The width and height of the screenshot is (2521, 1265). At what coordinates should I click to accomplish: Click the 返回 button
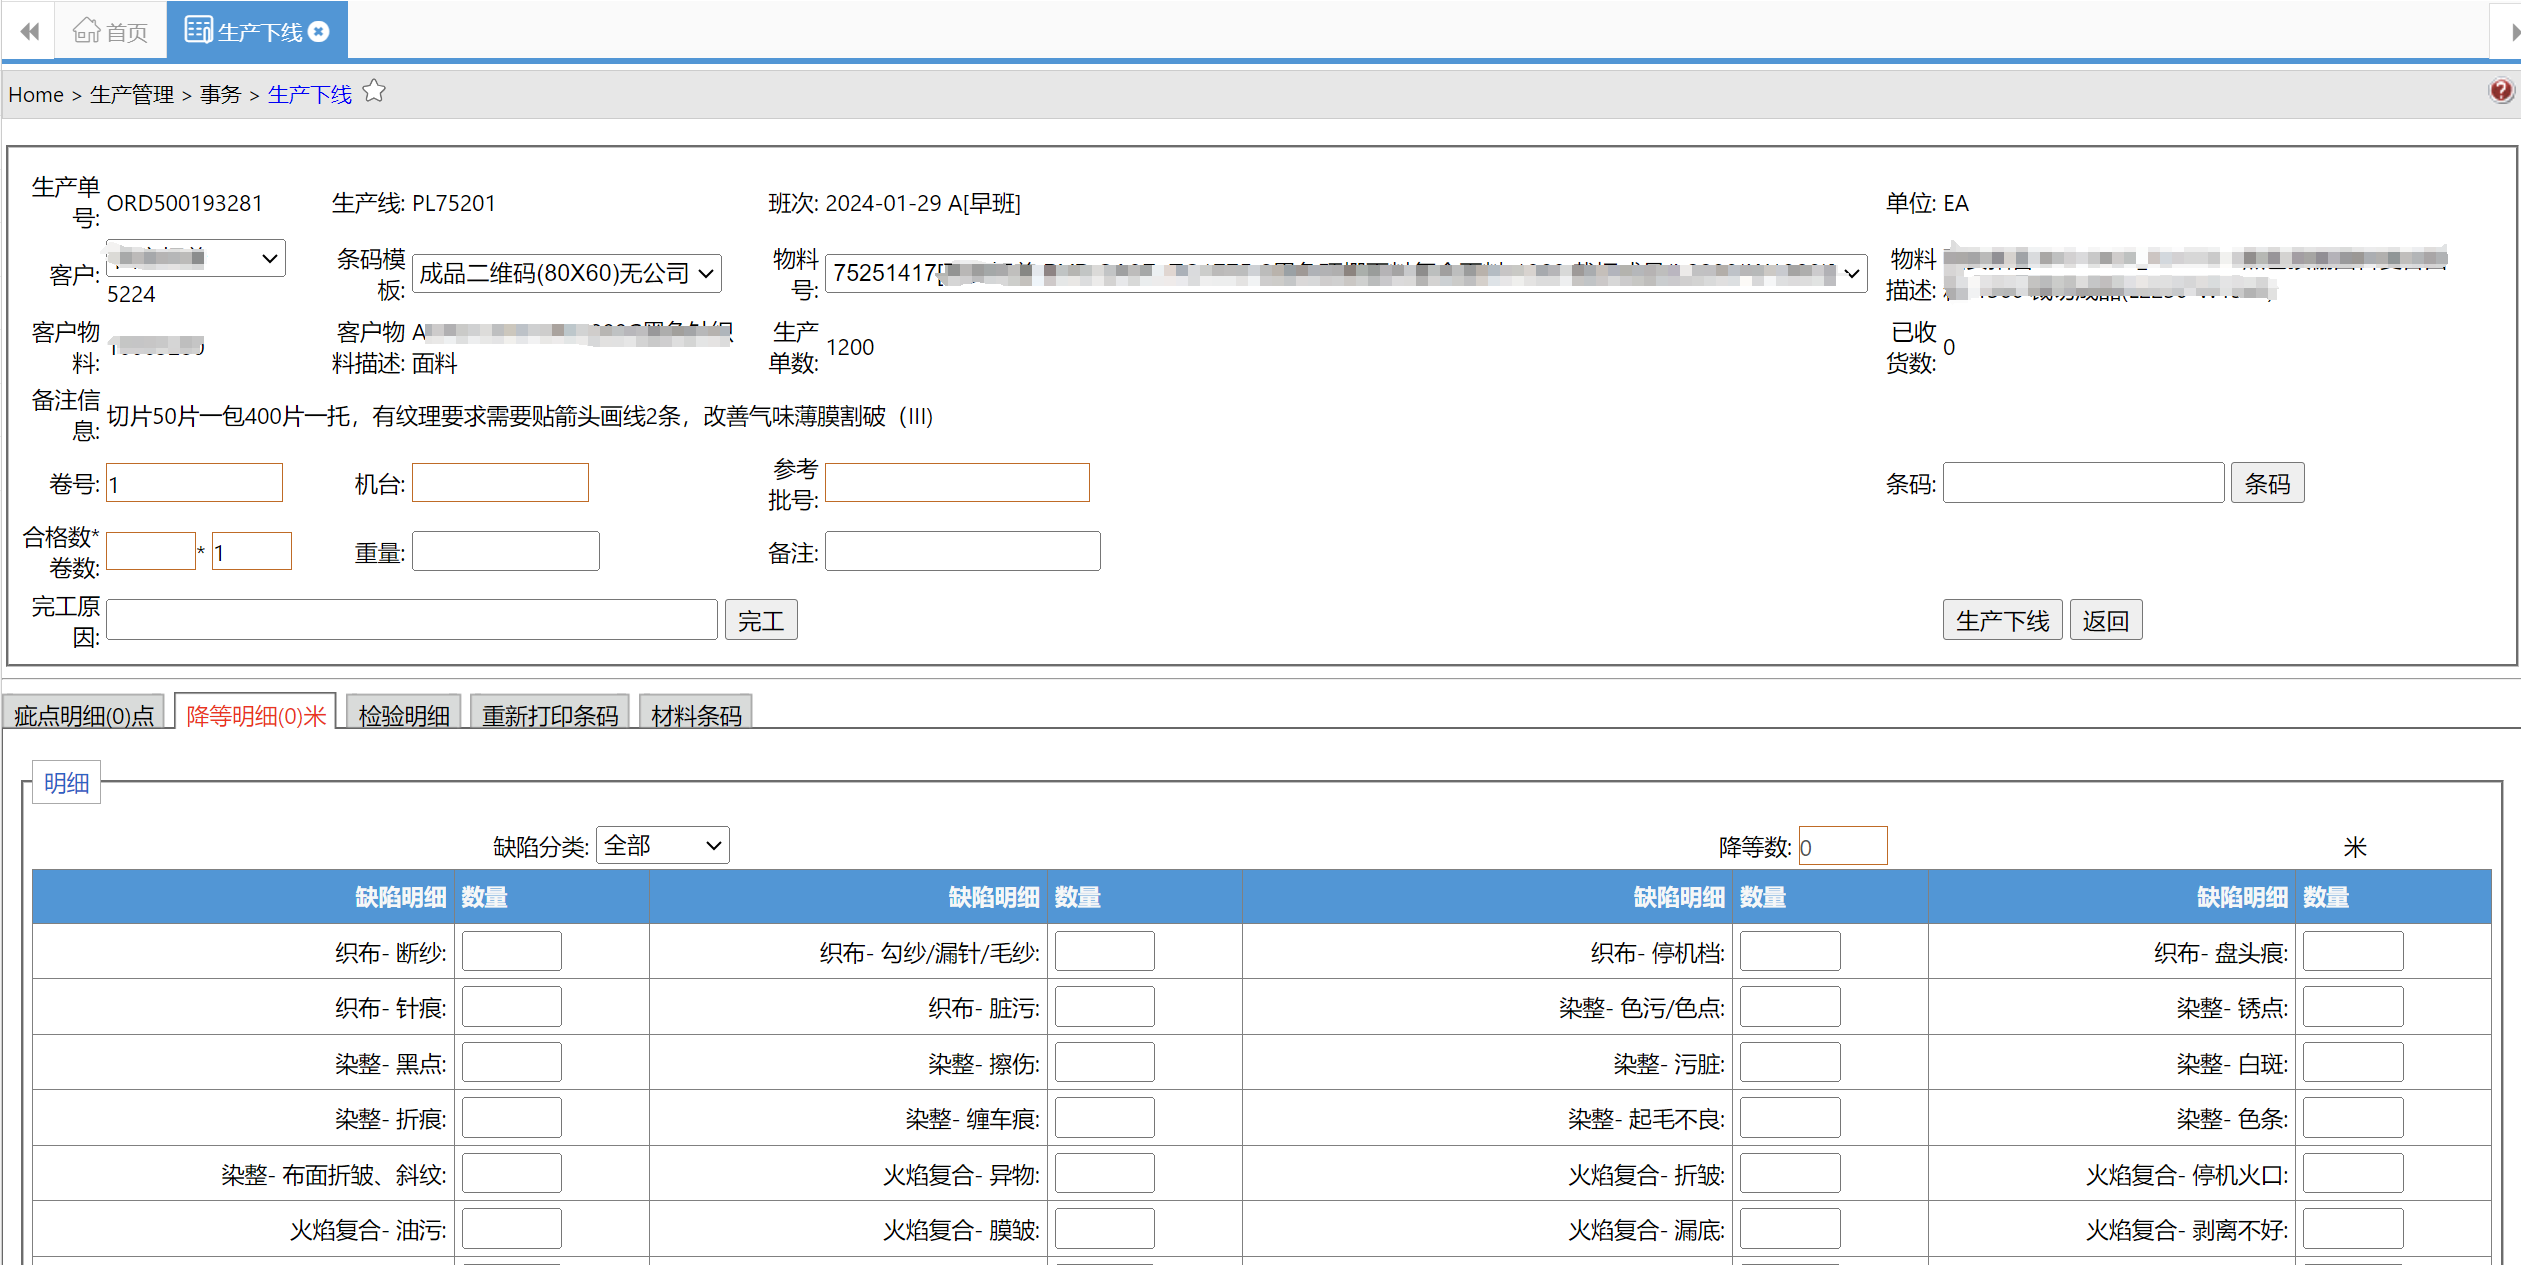2105,620
